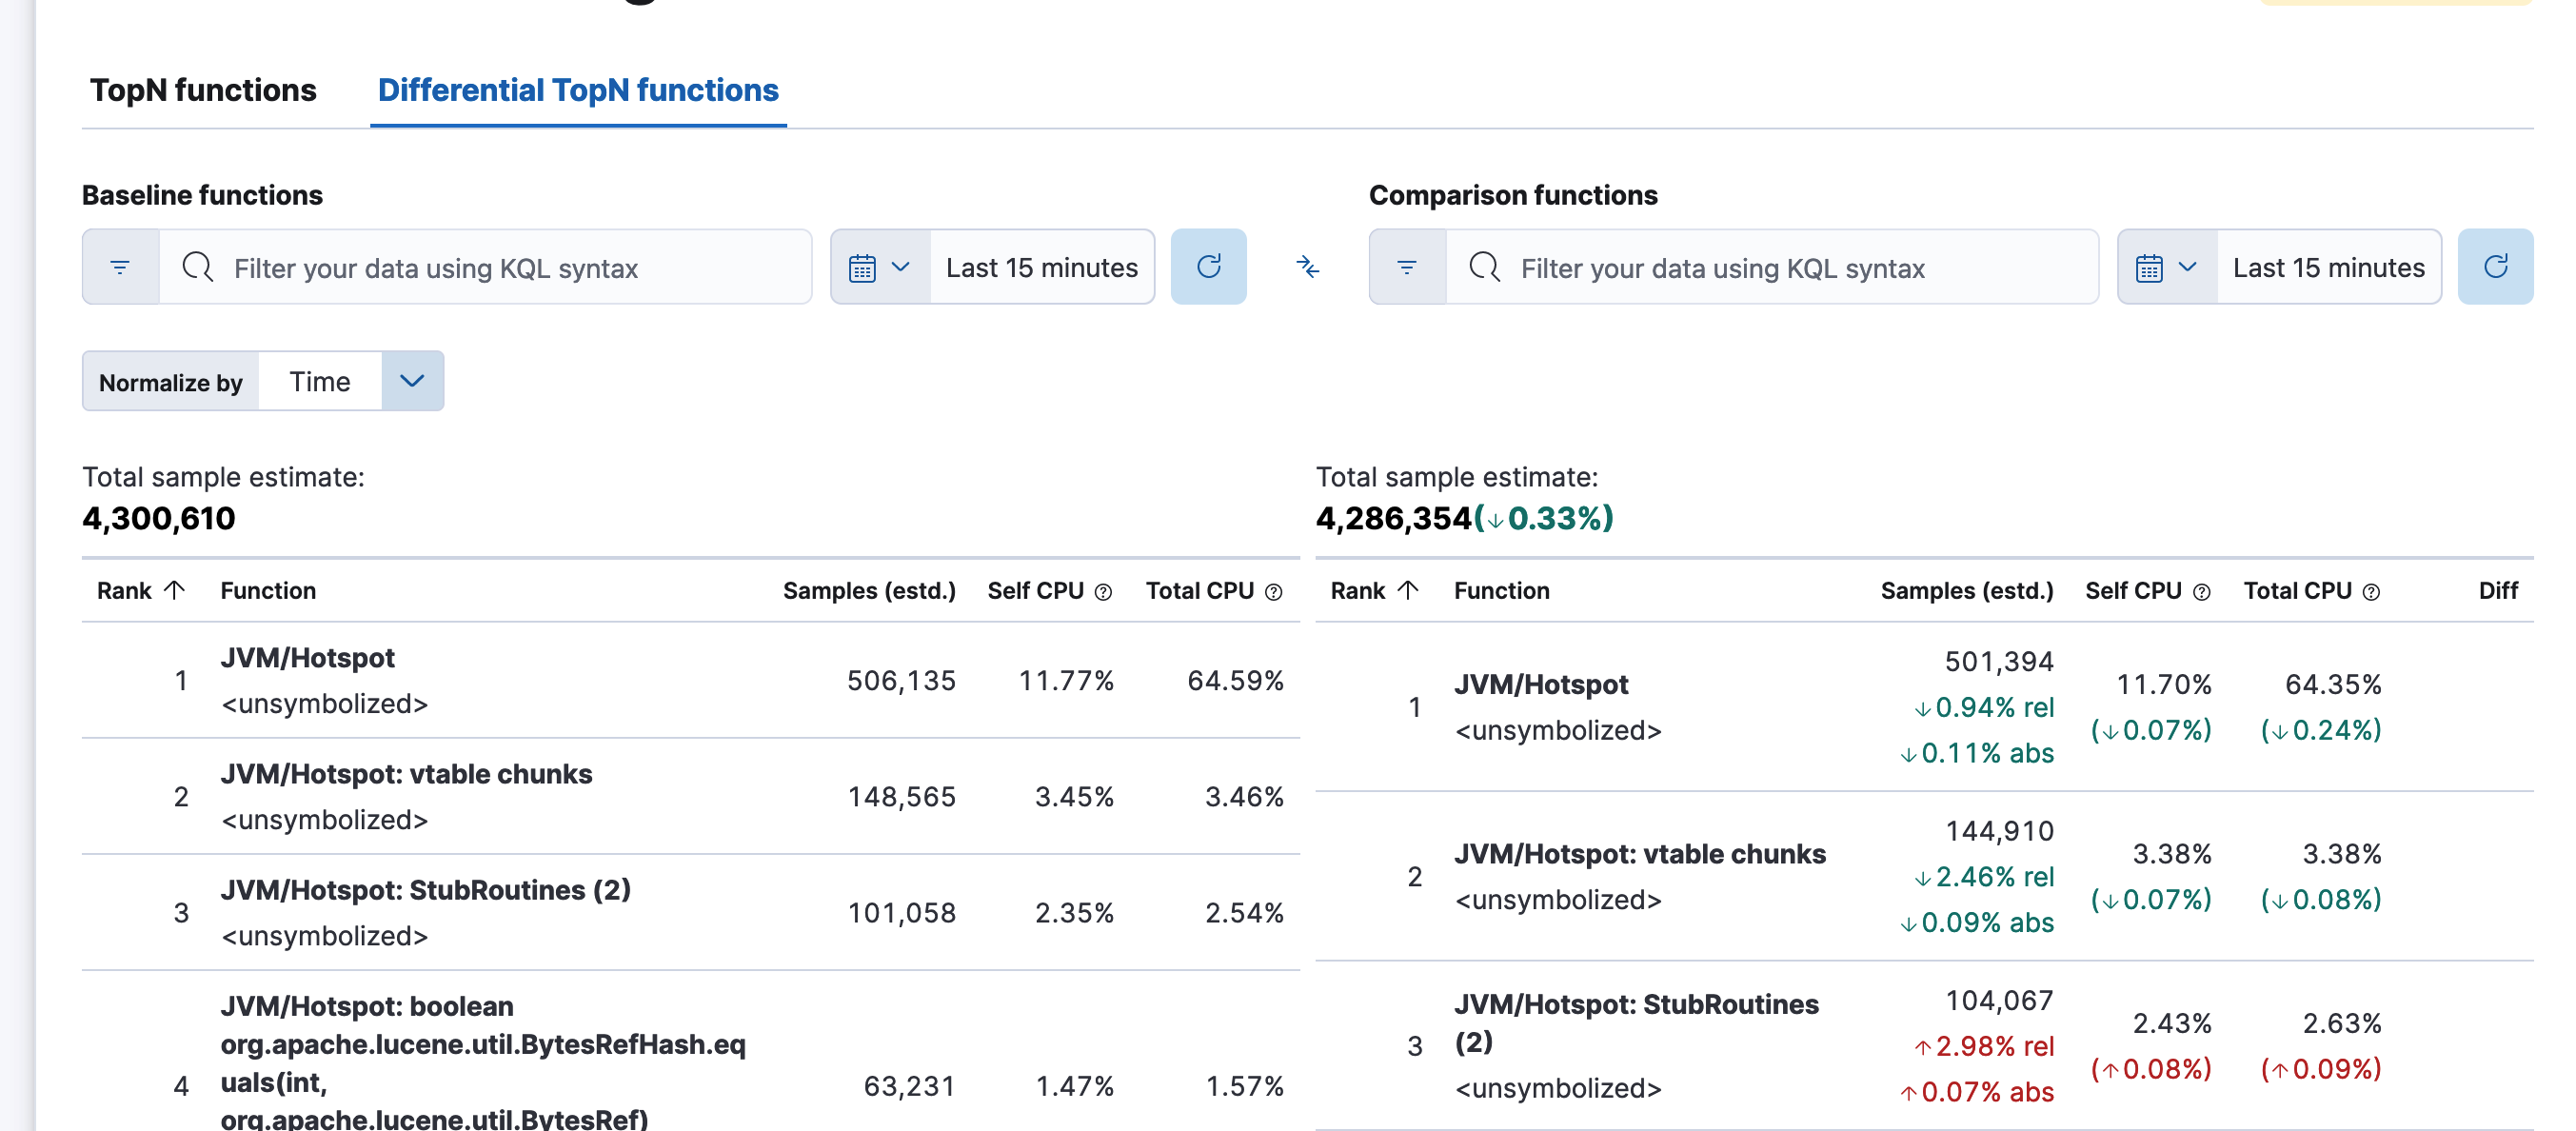Image resolution: width=2576 pixels, height=1131 pixels.
Task: Select the Differential TopN functions tab
Action: [578, 90]
